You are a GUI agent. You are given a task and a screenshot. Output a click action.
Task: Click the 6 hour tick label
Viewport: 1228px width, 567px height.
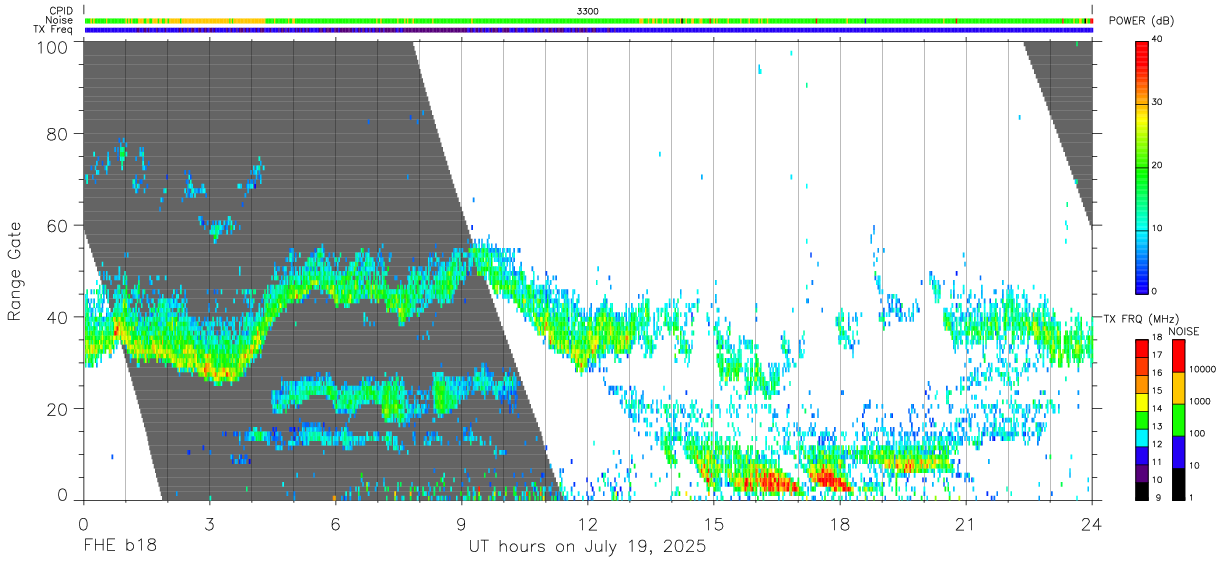click(335, 524)
